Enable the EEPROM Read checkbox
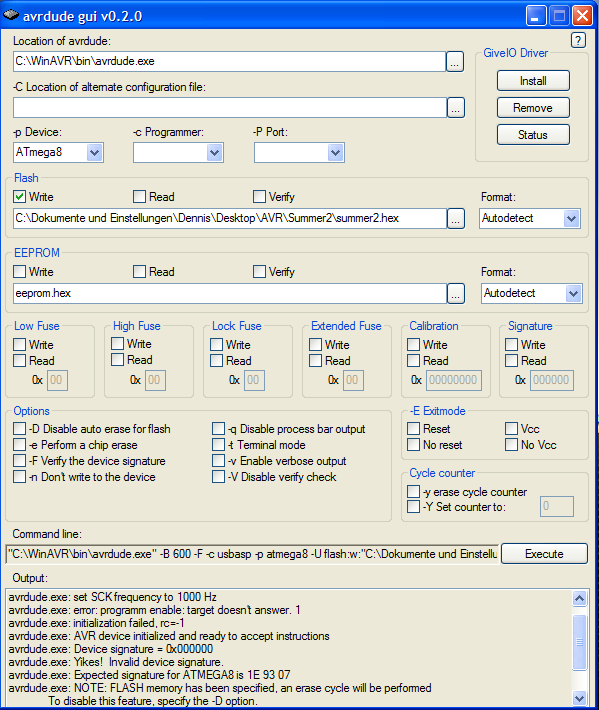The image size is (599, 710). pos(139,271)
